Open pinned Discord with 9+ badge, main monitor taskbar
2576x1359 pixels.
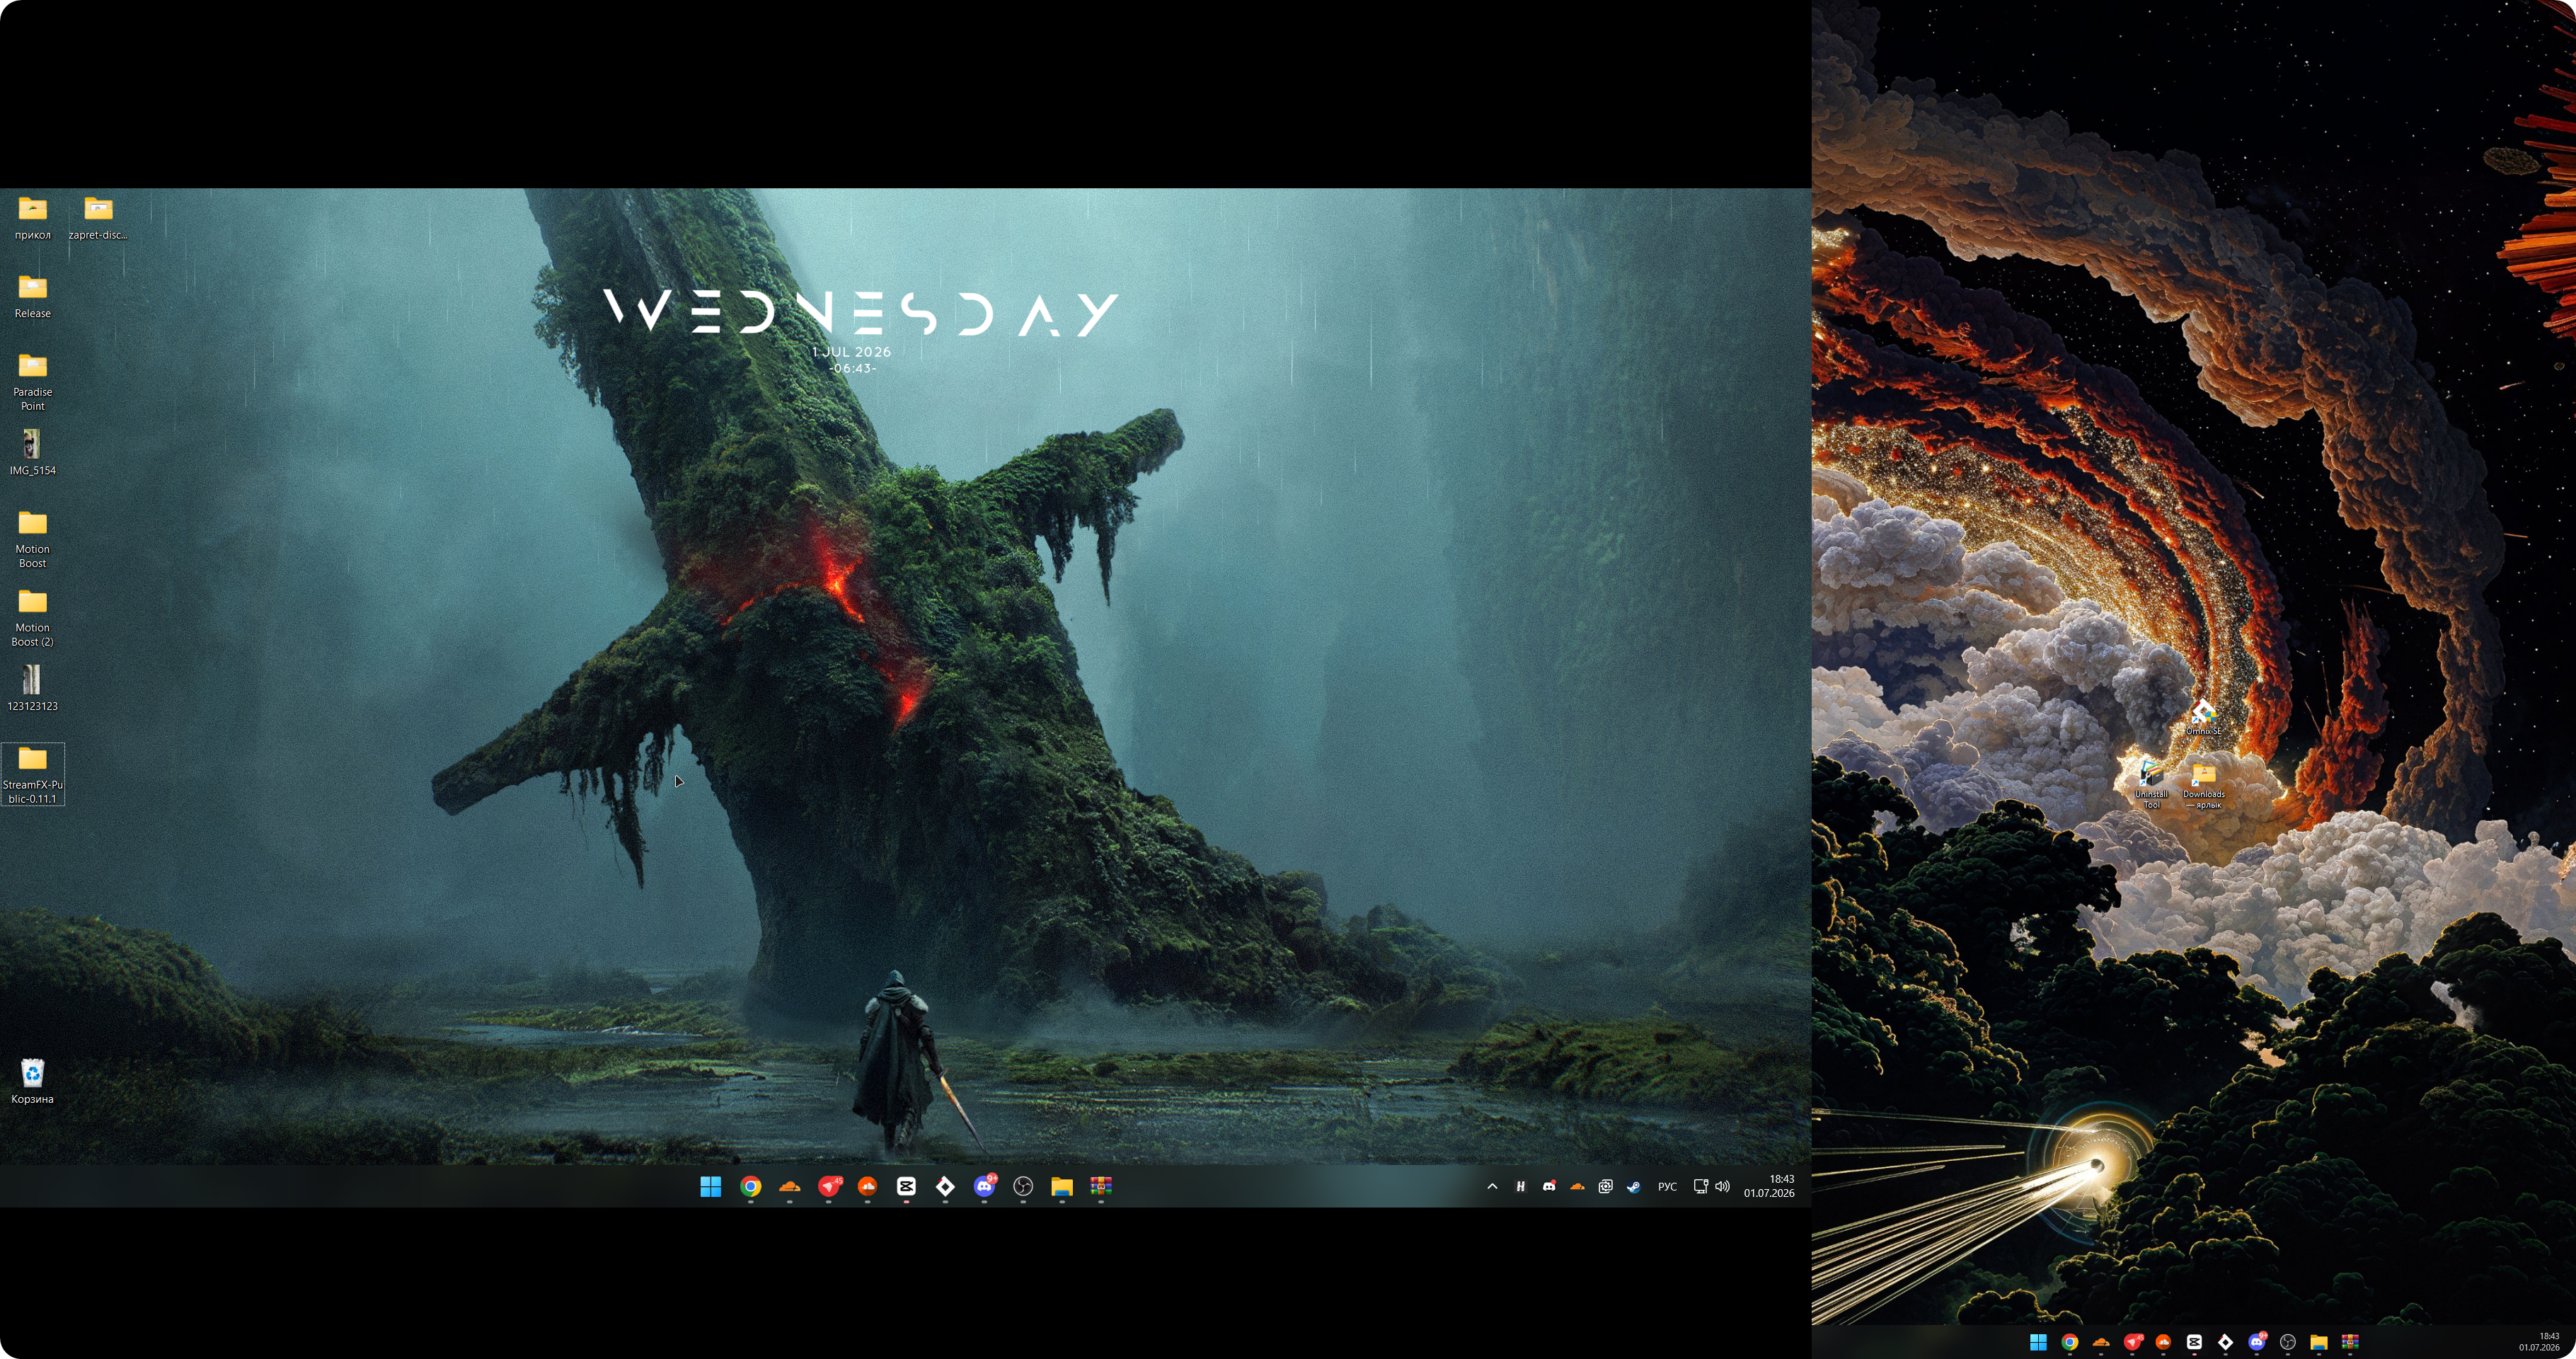[x=985, y=1186]
